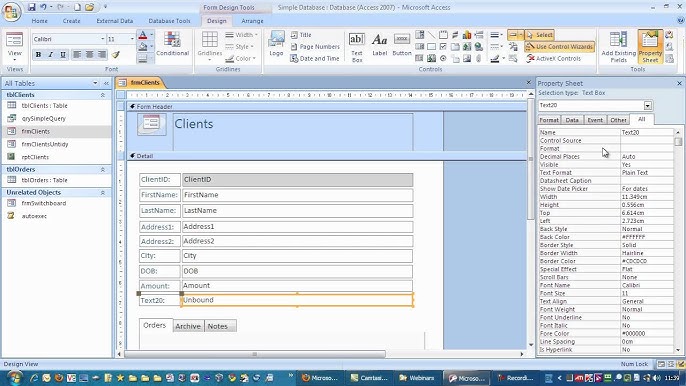Image resolution: width=686 pixels, height=386 pixels.
Task: Insert a Logo into the form
Action: pyautogui.click(x=276, y=44)
